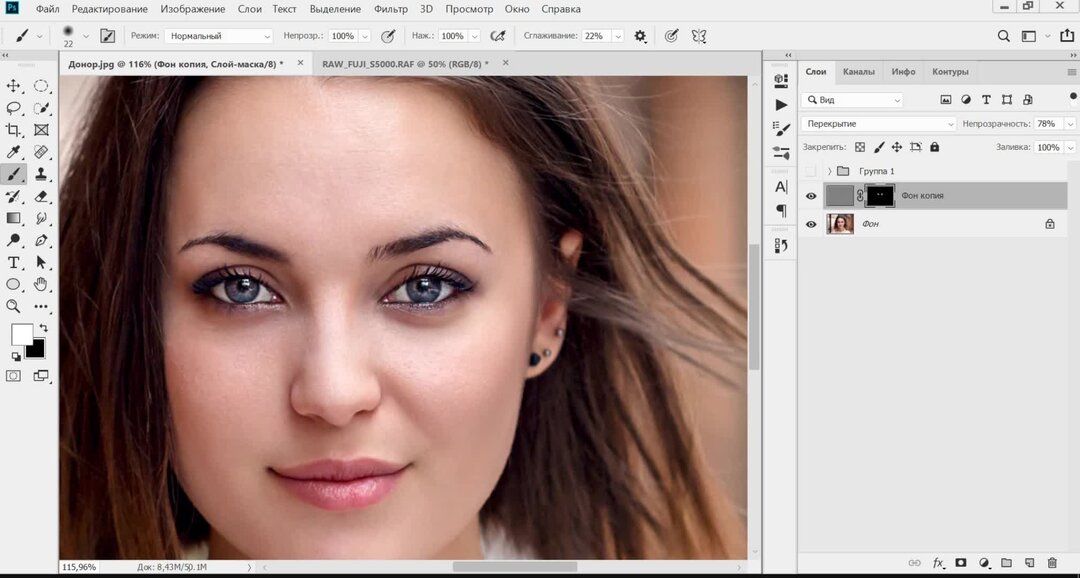Select the Zoom magnifier tool
This screenshot has height=578, width=1080.
click(13, 307)
